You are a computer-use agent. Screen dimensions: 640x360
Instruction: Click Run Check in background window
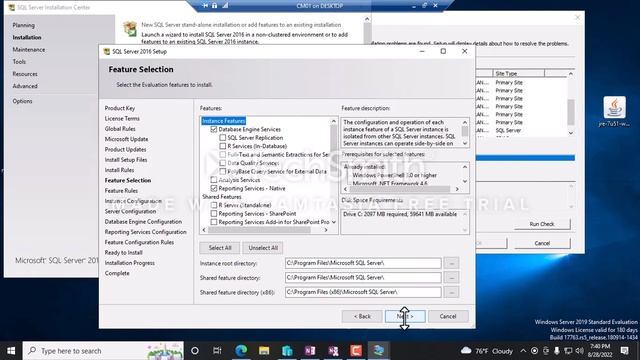tap(542, 224)
